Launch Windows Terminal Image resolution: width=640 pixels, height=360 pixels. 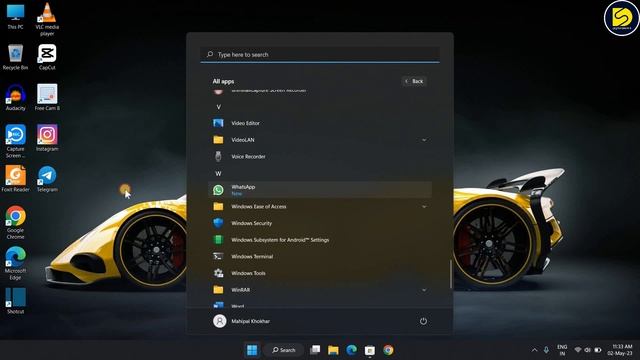320,256
